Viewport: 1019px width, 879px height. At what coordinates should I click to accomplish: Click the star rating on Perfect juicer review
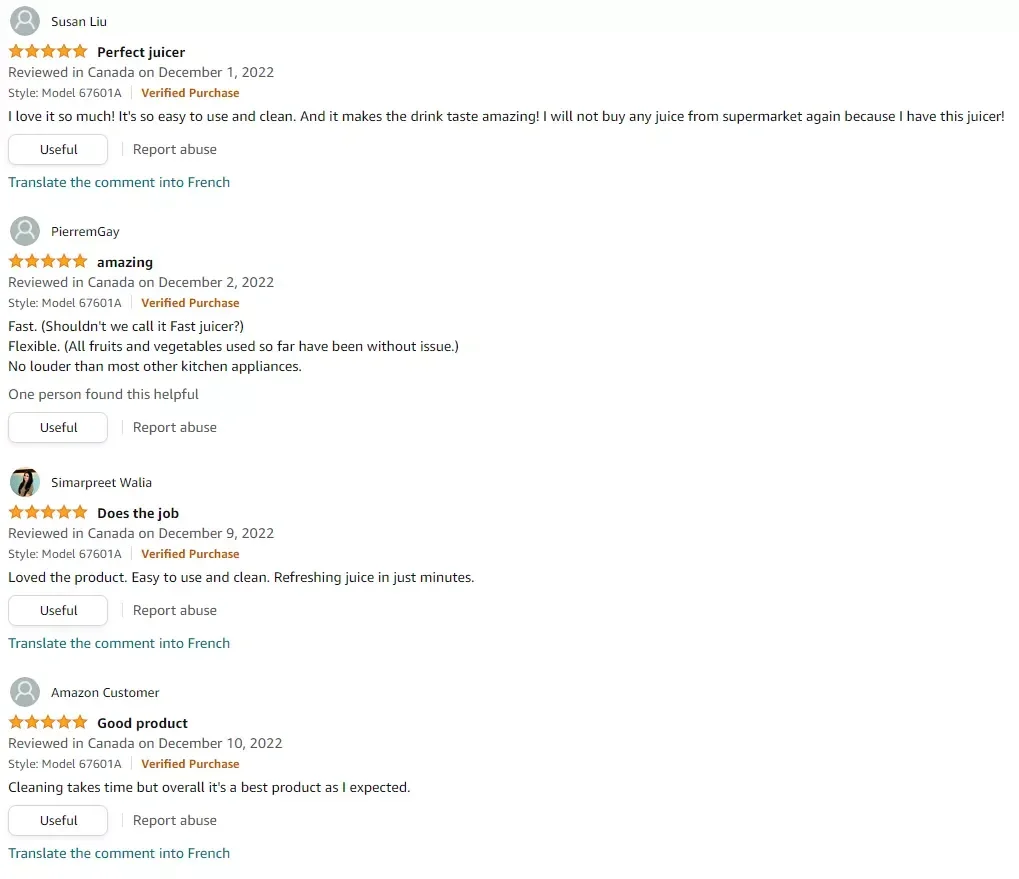(x=48, y=51)
